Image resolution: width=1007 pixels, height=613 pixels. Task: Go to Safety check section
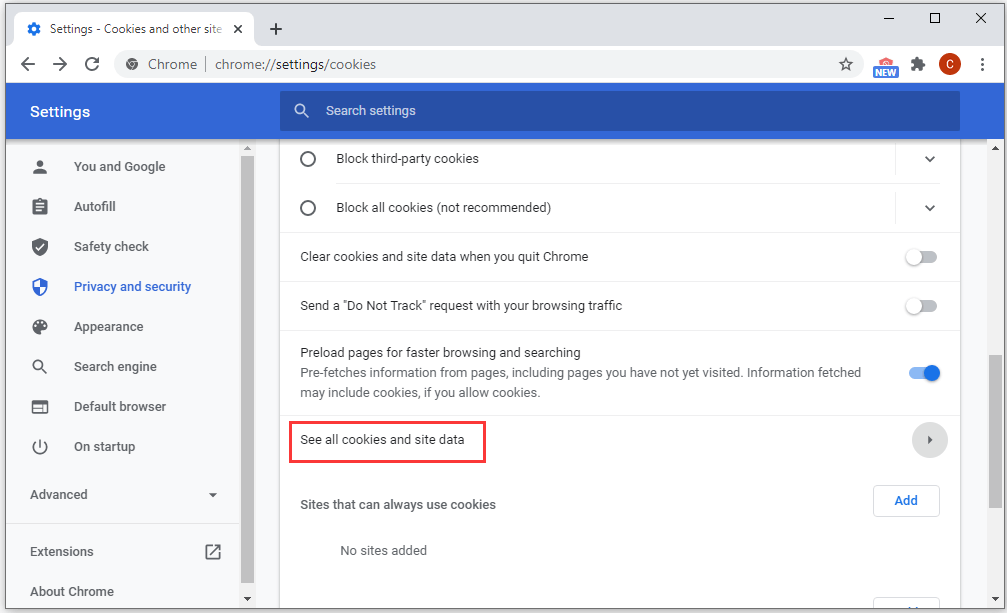[x=111, y=246]
